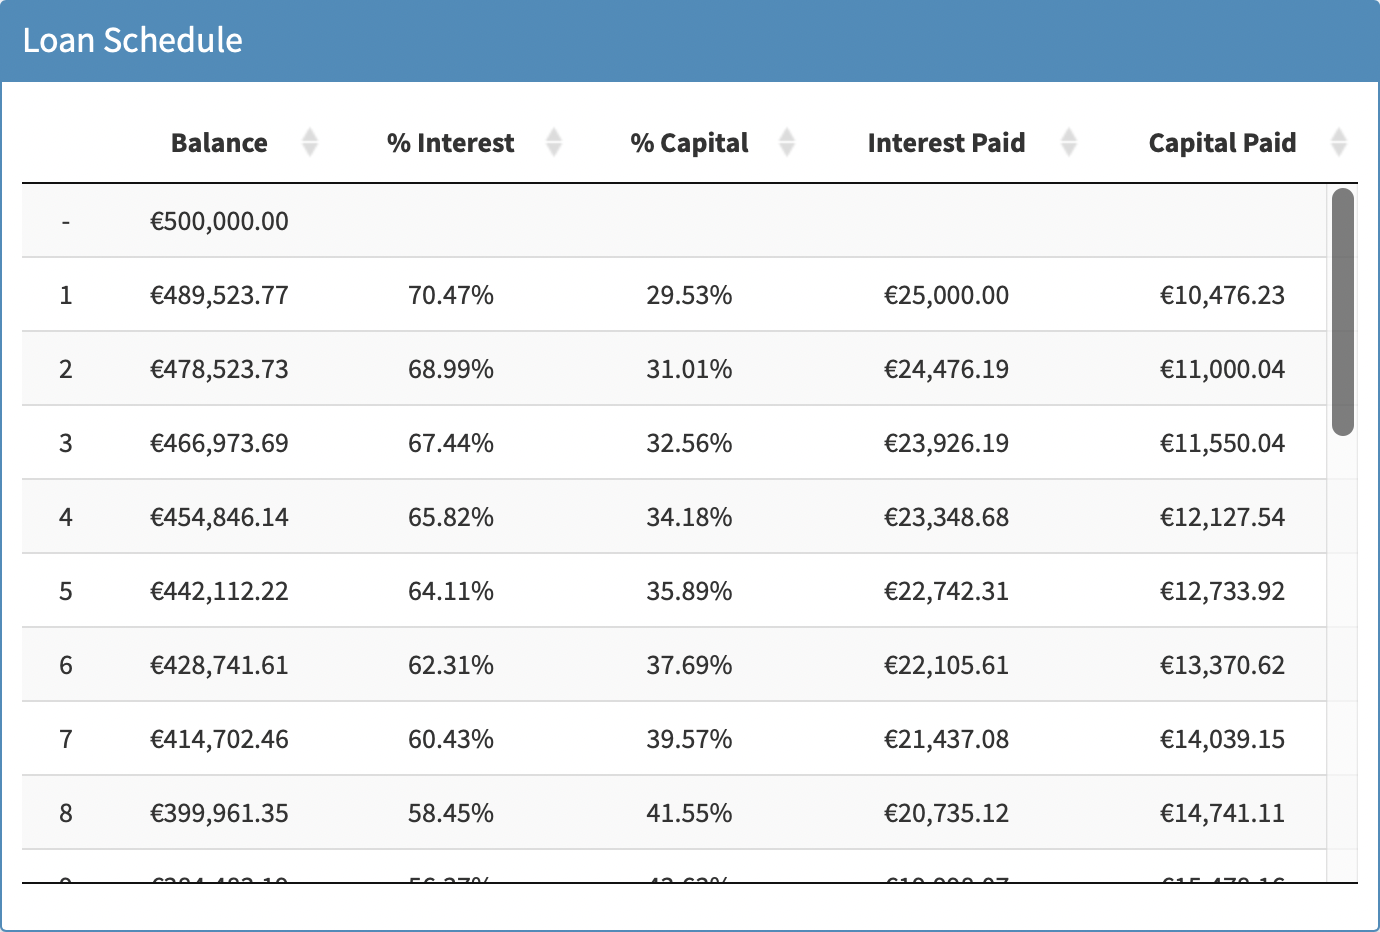
Task: Sort by Capital Paid header text
Action: pyautogui.click(x=1222, y=143)
